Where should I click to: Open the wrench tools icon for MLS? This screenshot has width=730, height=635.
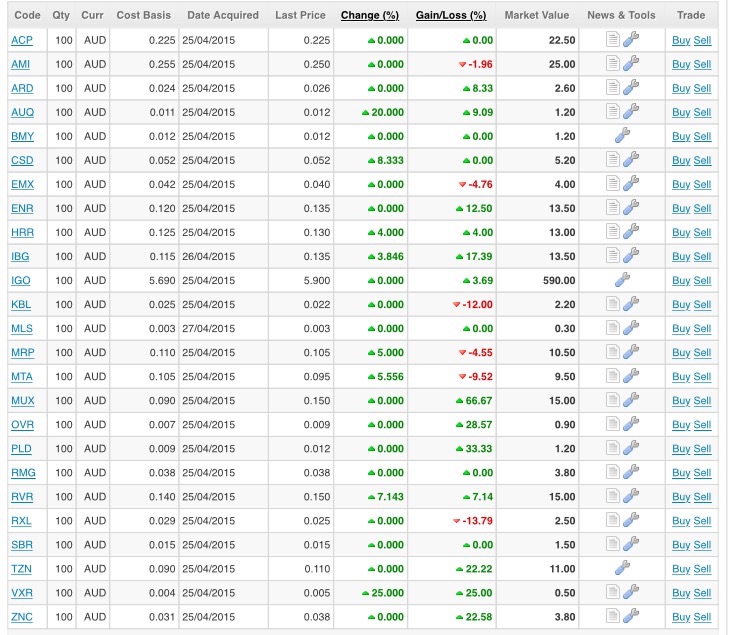631,328
